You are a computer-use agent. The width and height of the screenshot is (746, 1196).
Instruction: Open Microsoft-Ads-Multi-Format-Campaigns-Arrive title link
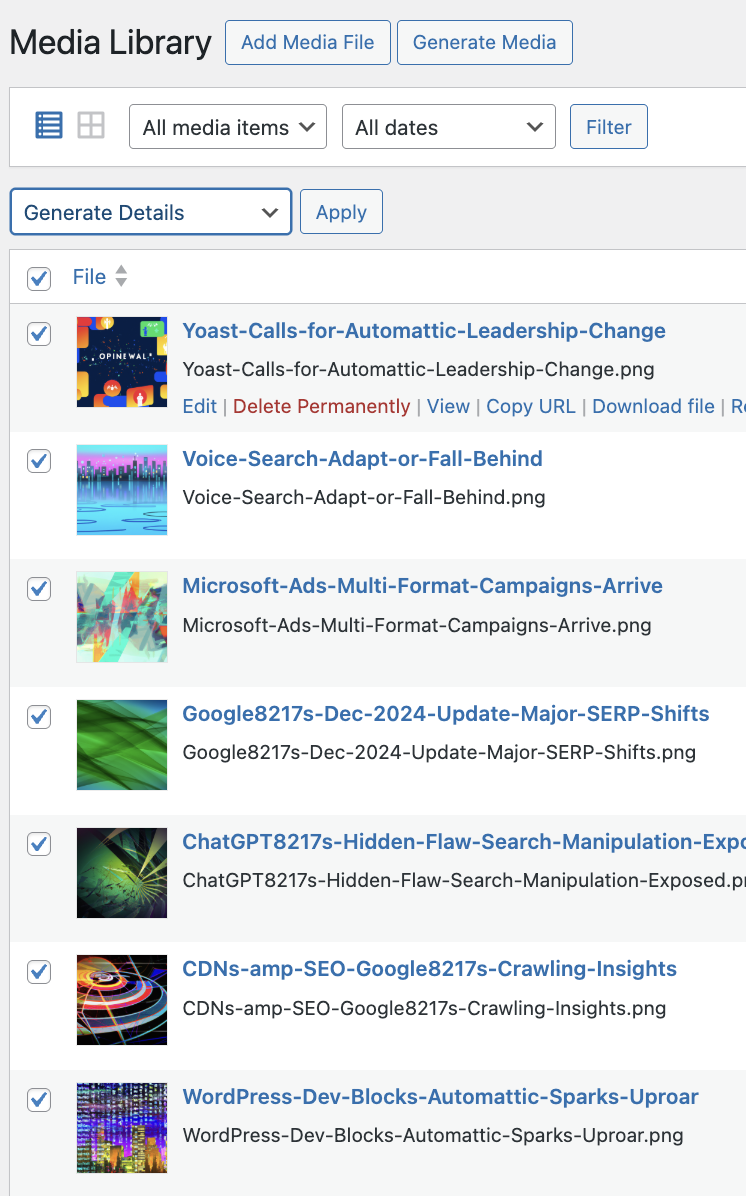(x=422, y=586)
